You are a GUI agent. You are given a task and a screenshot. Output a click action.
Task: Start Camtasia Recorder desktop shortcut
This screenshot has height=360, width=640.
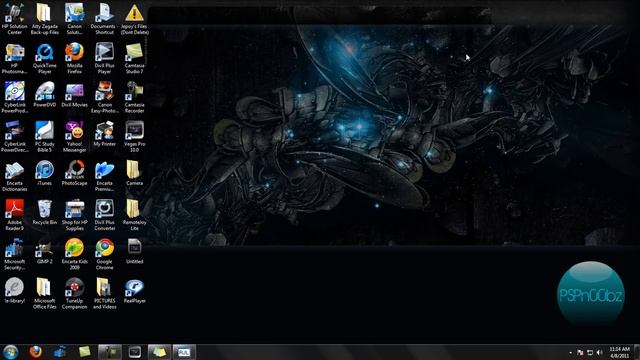(x=135, y=98)
